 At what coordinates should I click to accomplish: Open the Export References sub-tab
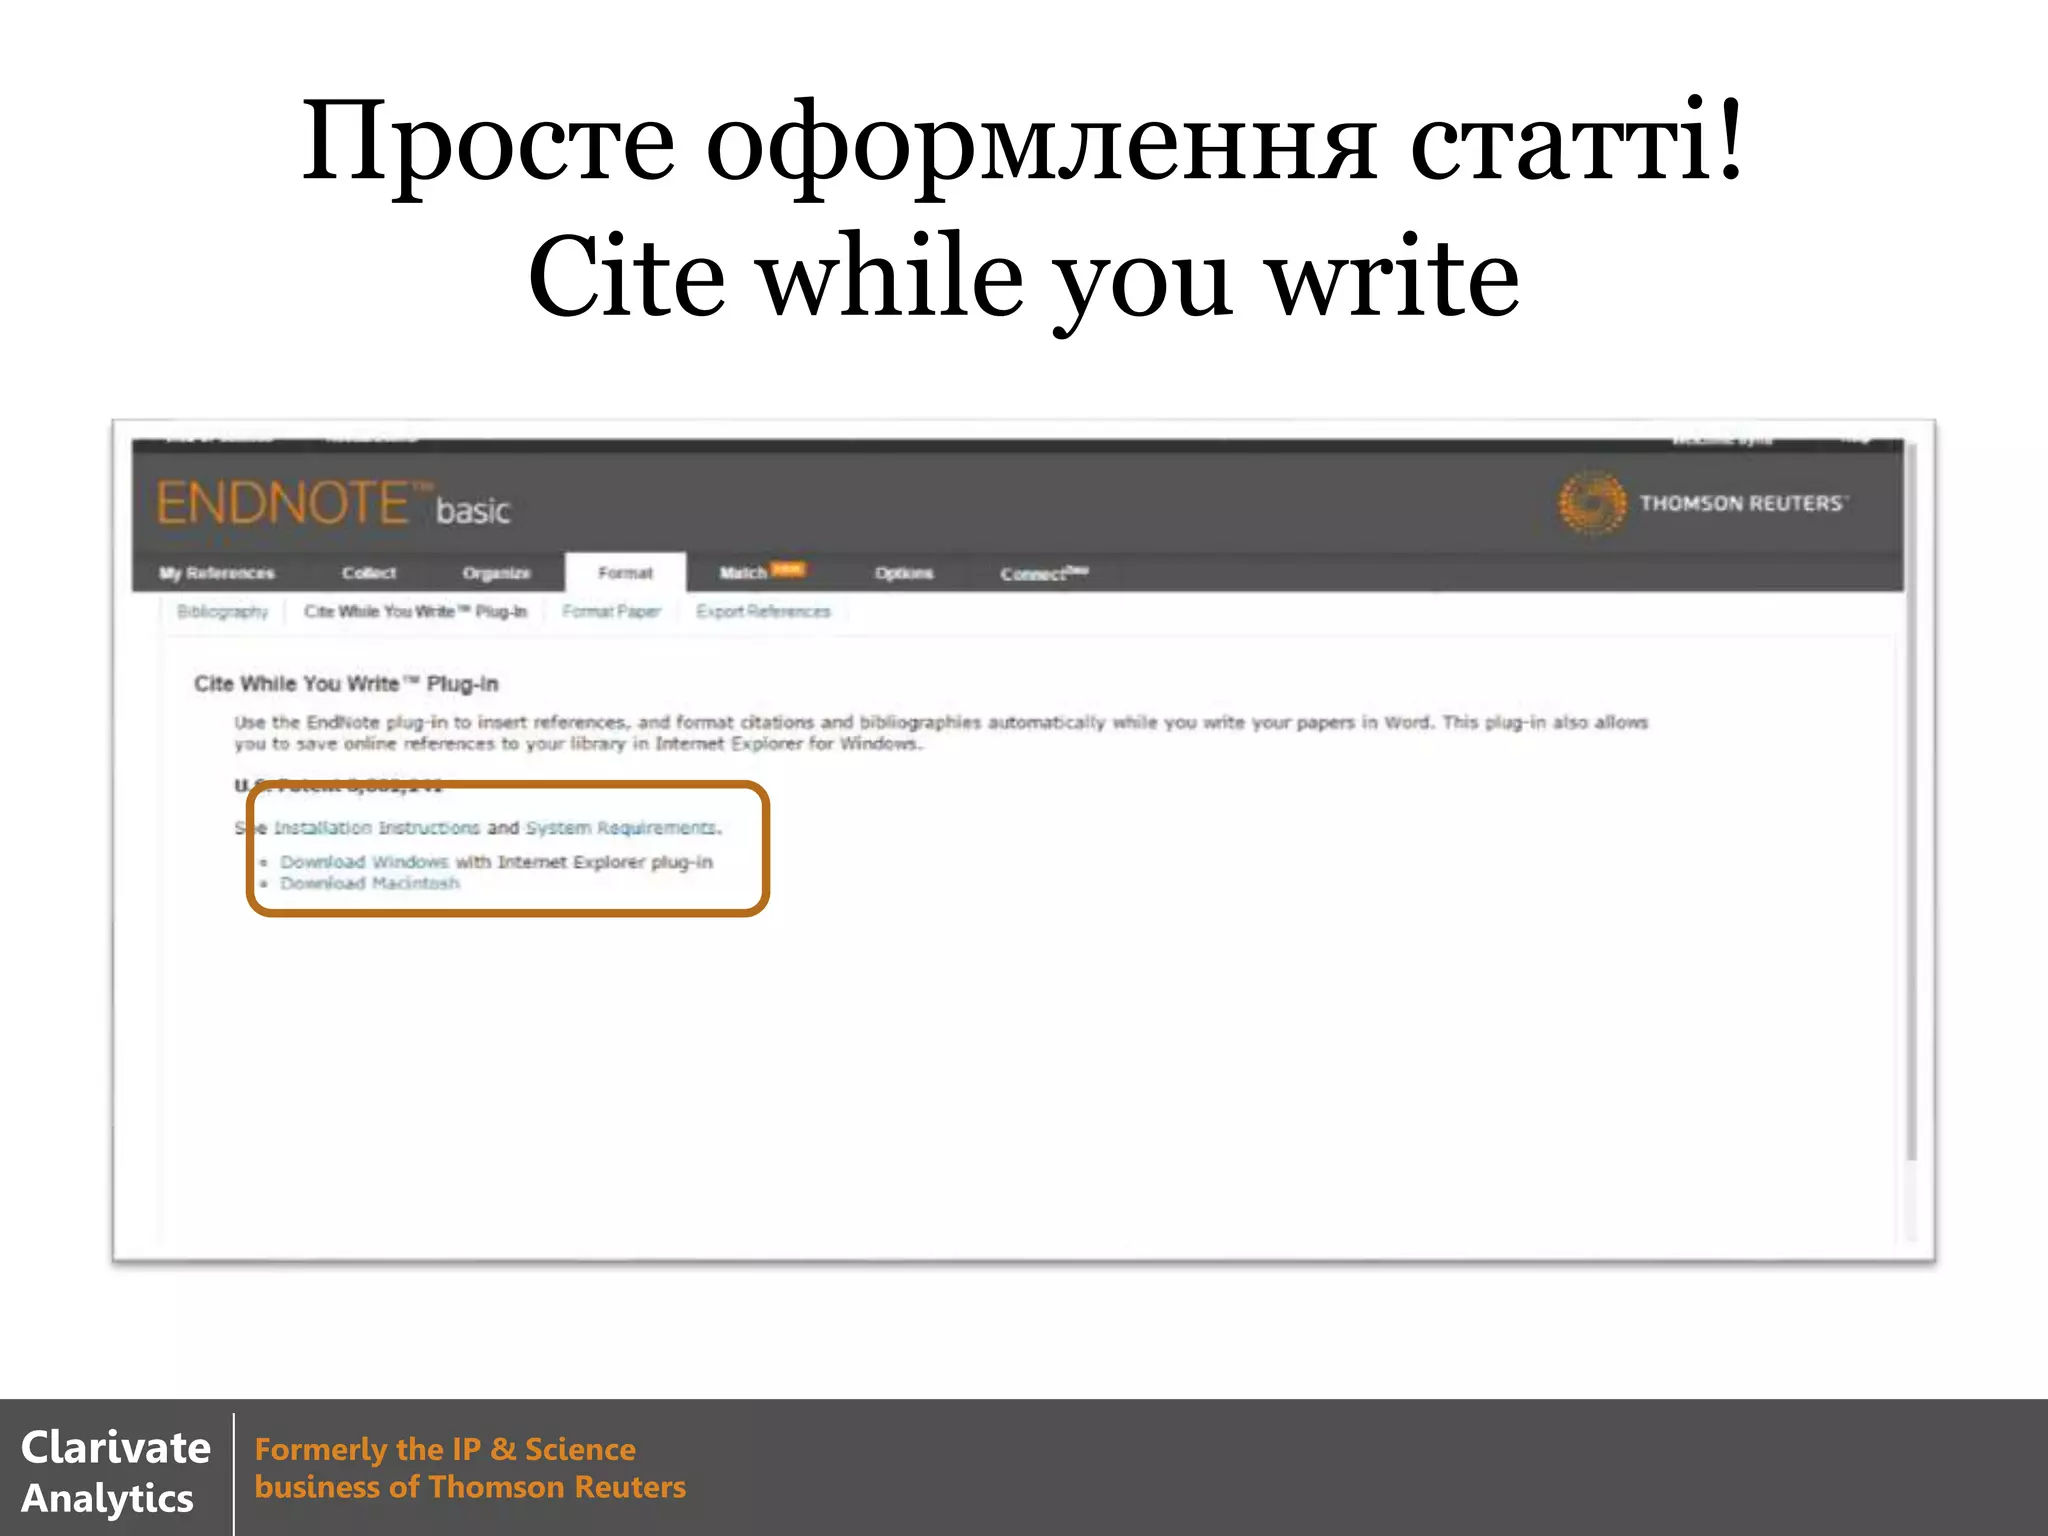pyautogui.click(x=763, y=611)
